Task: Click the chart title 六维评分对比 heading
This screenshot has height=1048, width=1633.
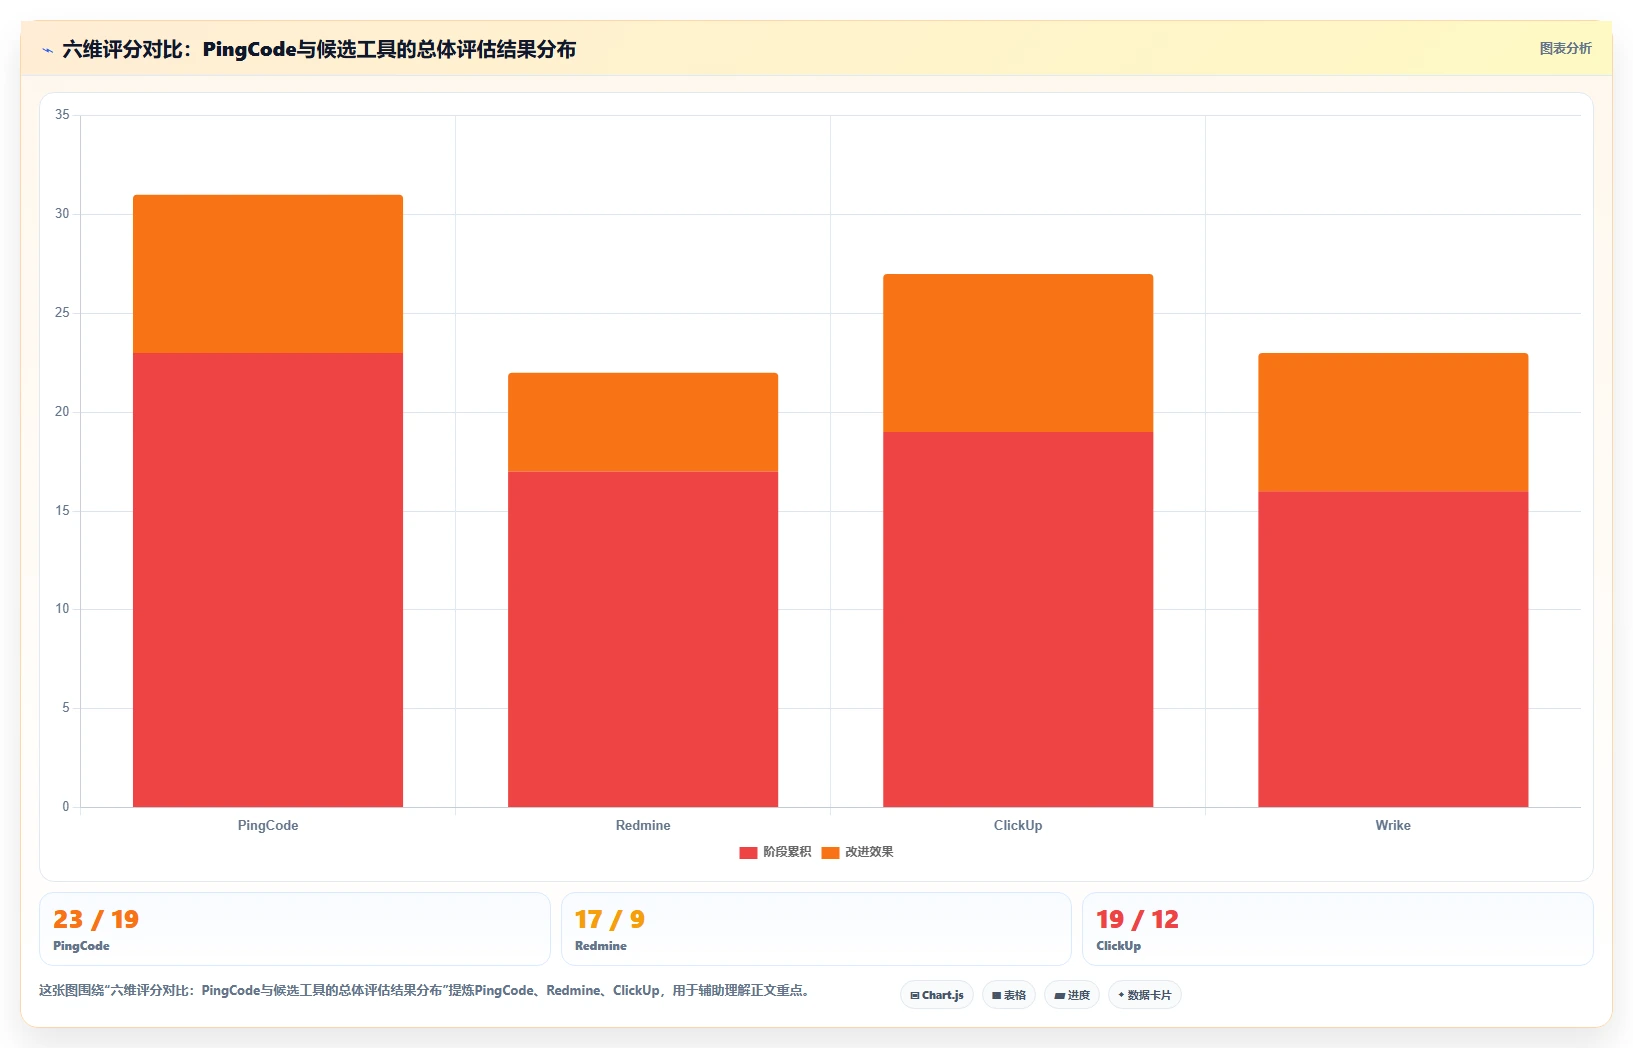Action: [x=319, y=49]
